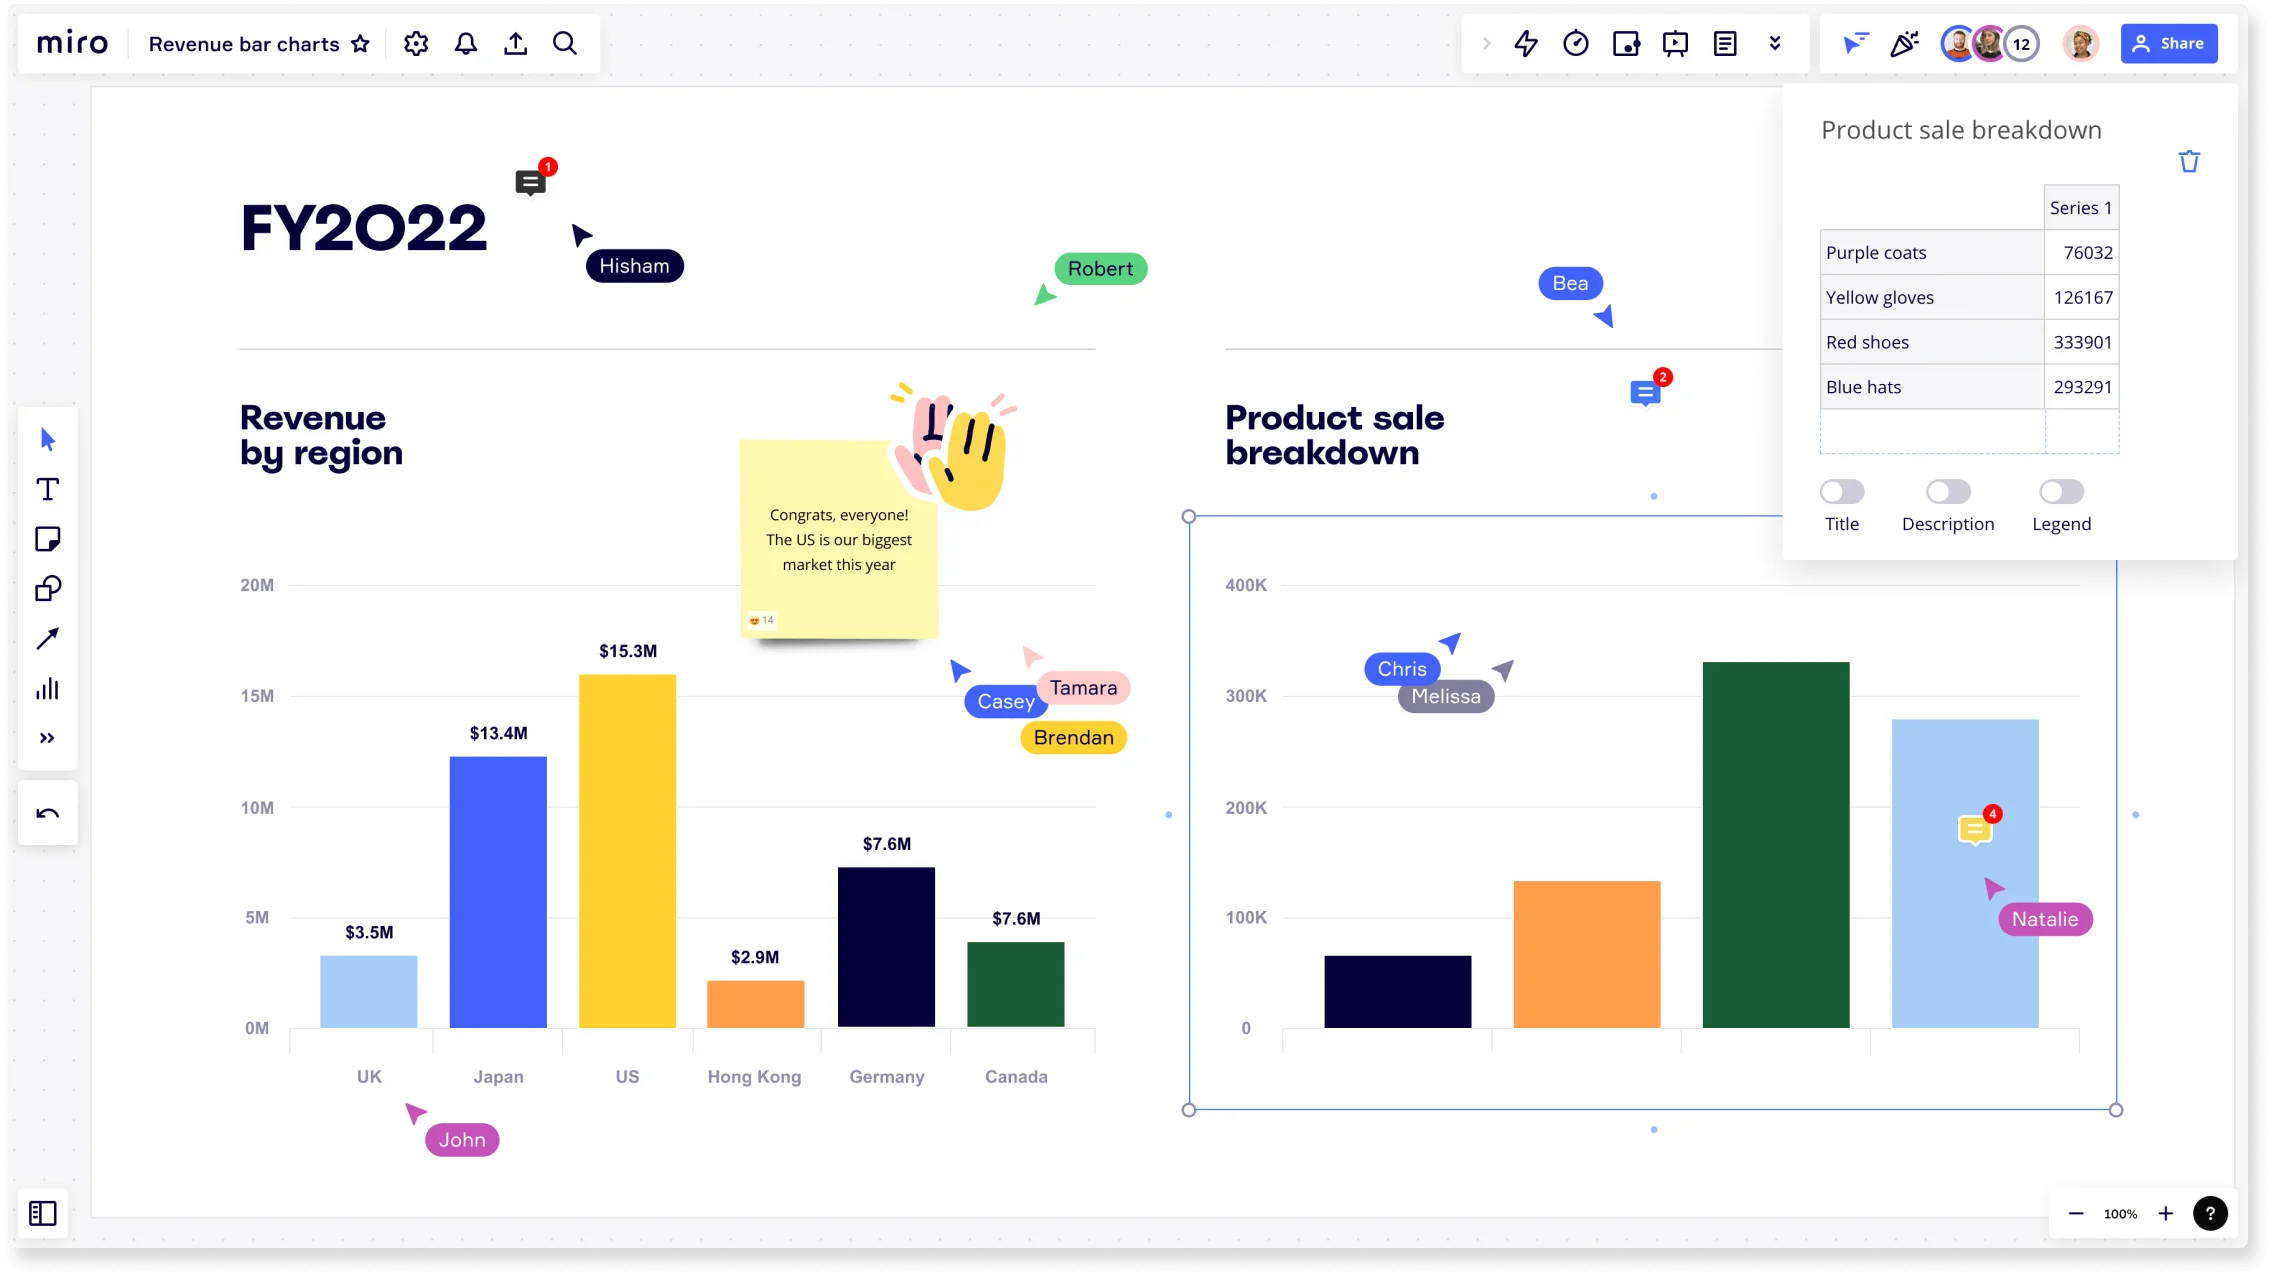This screenshot has height=1276, width=2272.
Task: Select the Sticky Note tool
Action: [x=47, y=540]
